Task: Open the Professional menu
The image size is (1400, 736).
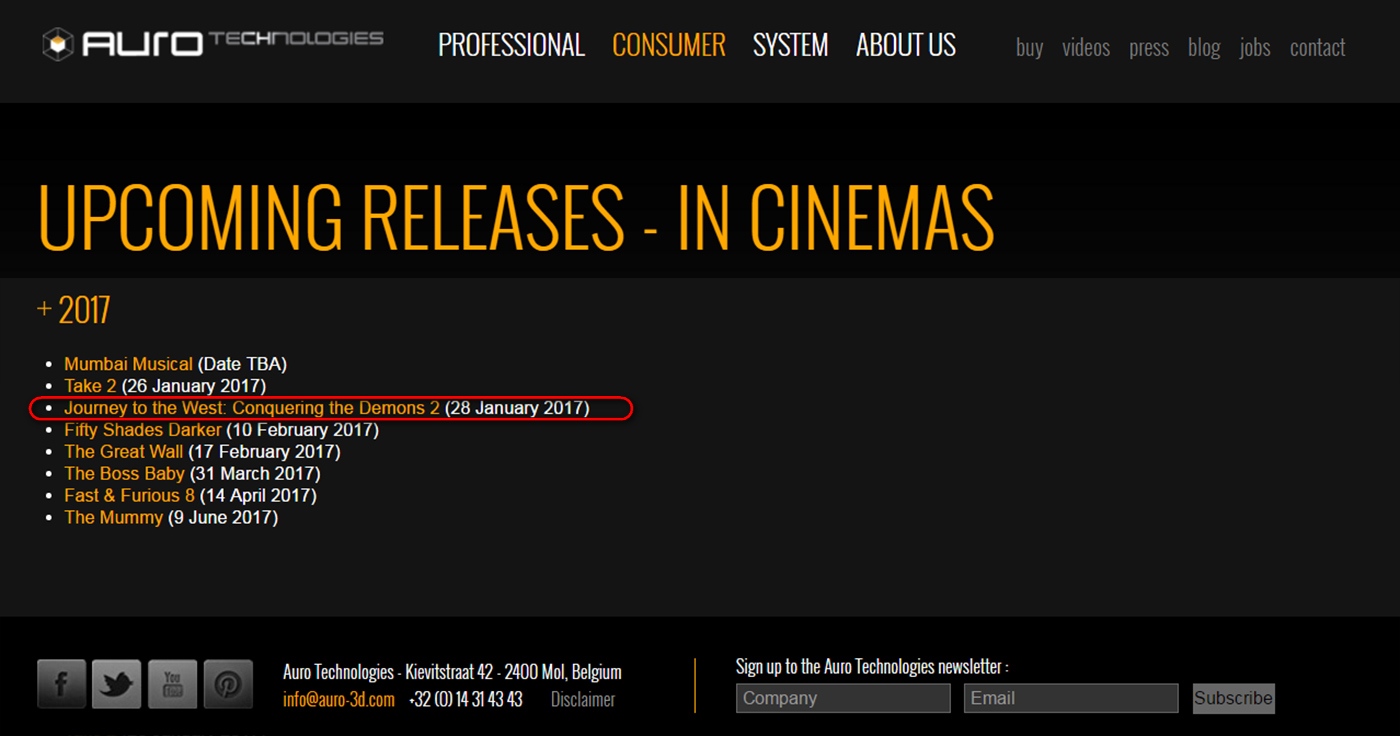Action: pyautogui.click(x=511, y=45)
